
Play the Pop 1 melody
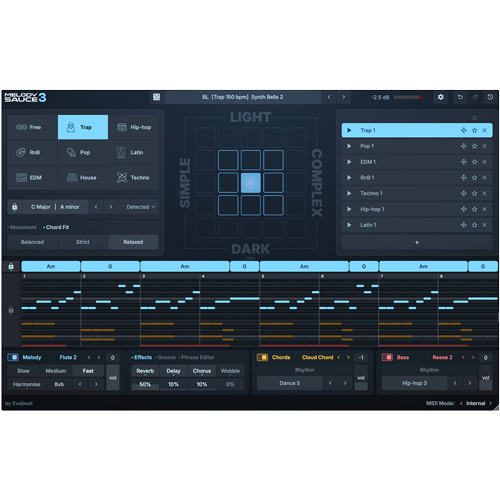(349, 146)
